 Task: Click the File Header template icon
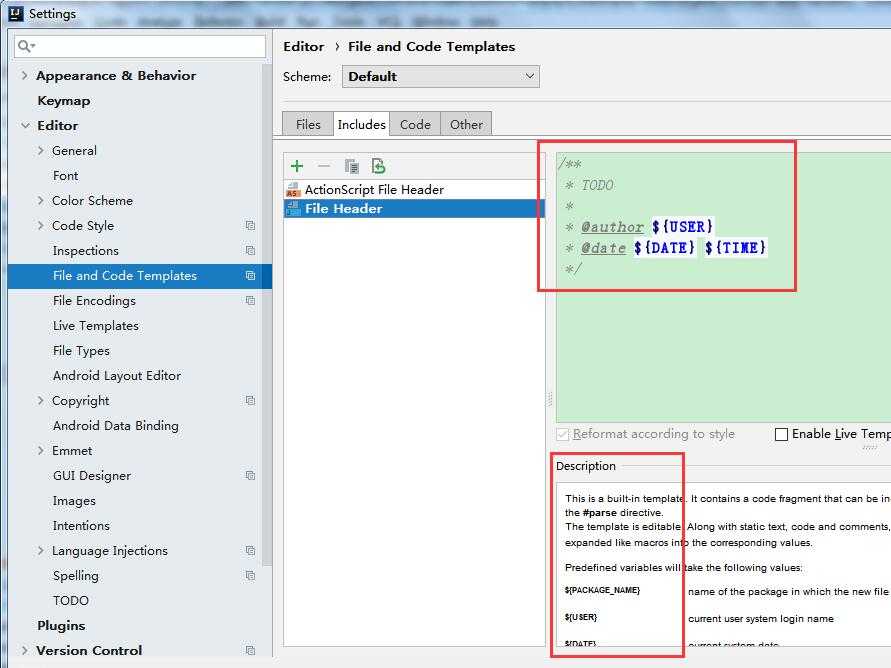click(293, 208)
